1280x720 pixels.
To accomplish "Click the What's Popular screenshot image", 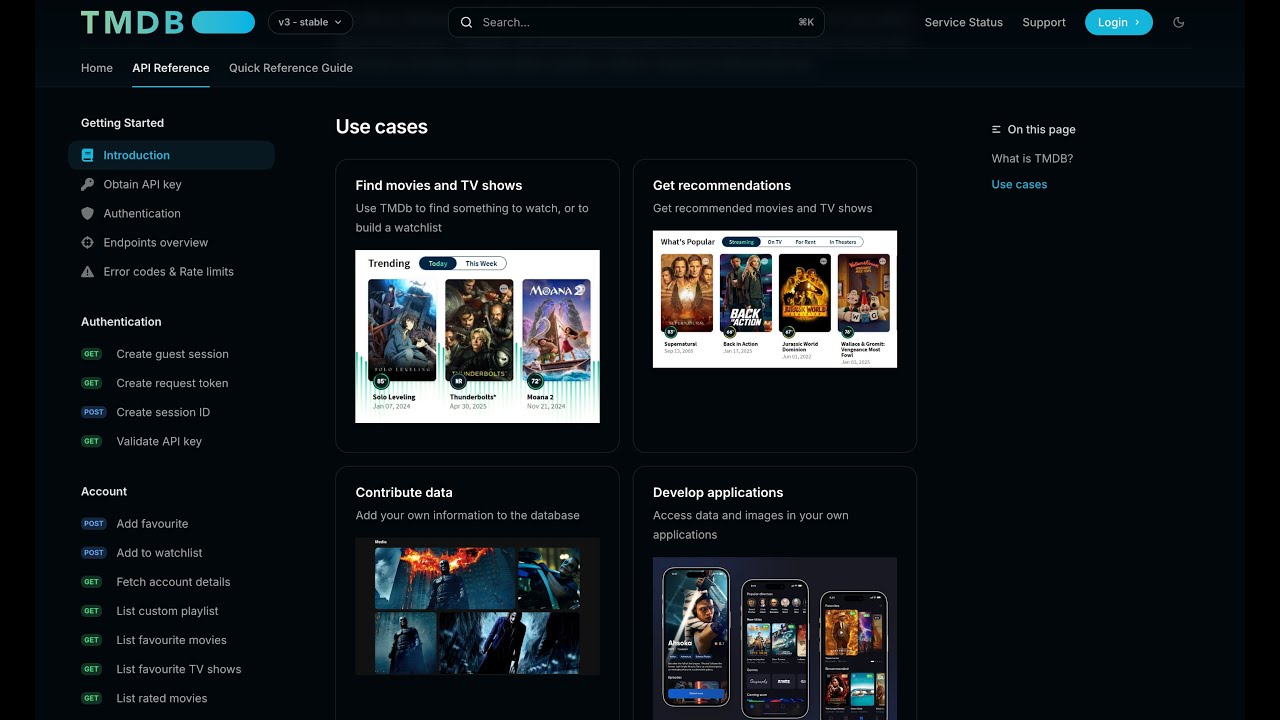I will tap(775, 299).
